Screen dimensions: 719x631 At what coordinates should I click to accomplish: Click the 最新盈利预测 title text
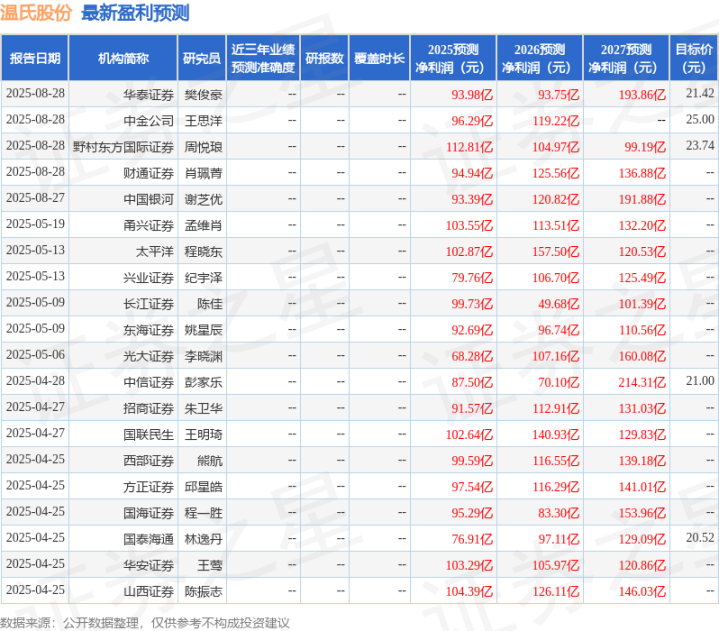coord(135,13)
